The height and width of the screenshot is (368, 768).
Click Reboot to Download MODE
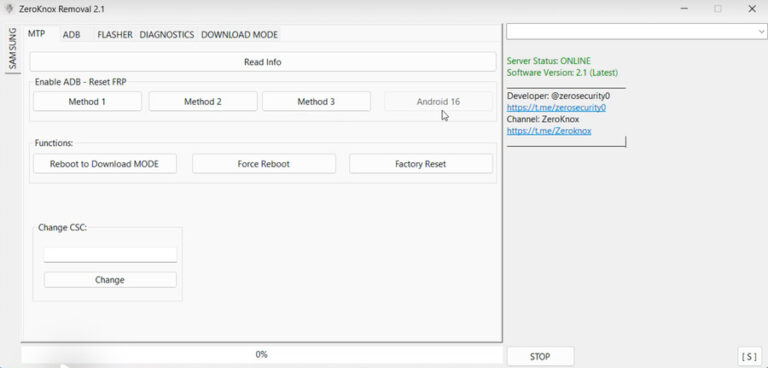(105, 164)
